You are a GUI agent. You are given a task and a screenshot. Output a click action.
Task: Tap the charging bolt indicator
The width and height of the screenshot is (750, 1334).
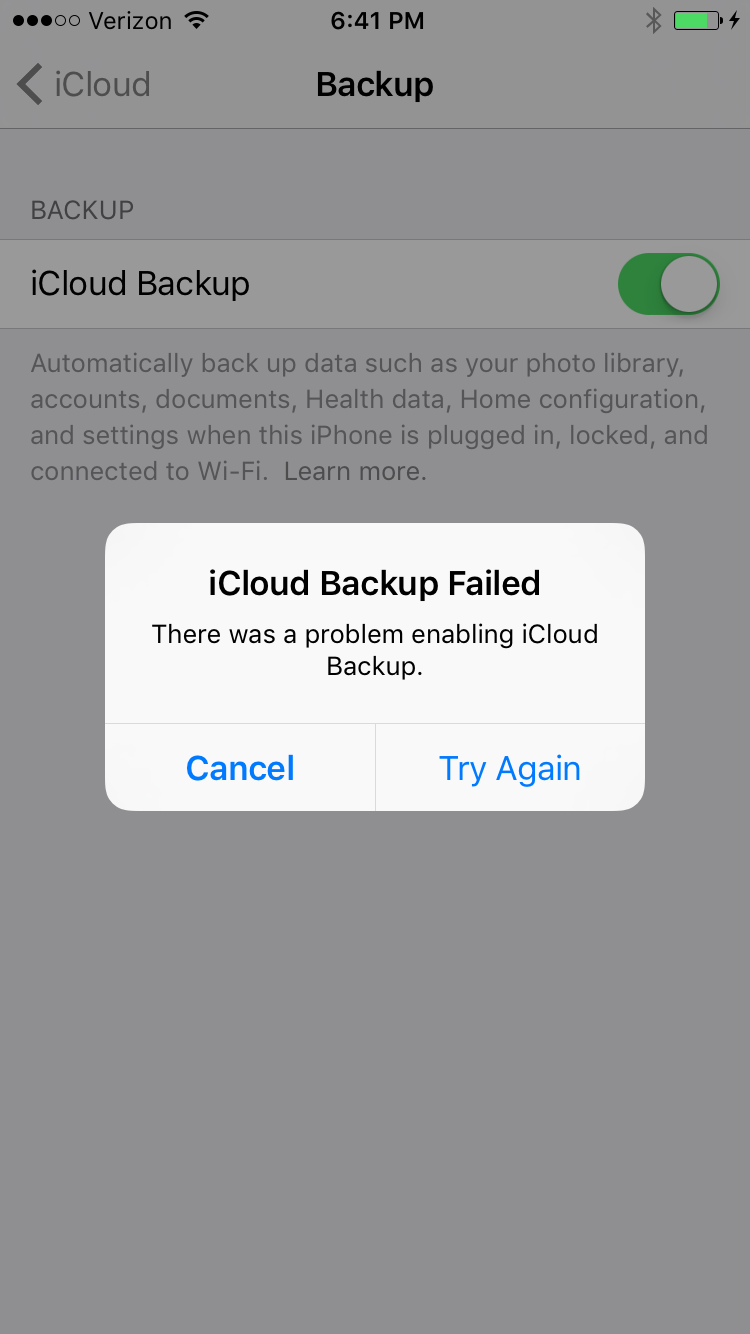pyautogui.click(x=734, y=20)
